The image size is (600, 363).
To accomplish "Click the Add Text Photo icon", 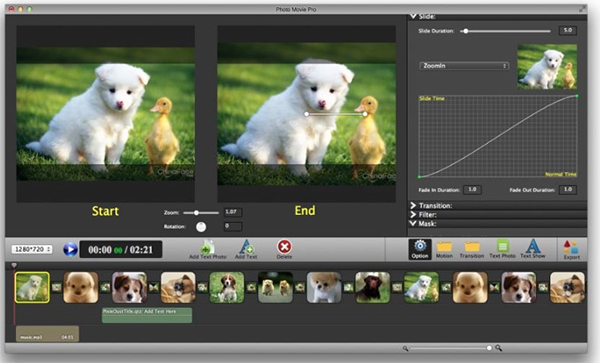I will (208, 247).
